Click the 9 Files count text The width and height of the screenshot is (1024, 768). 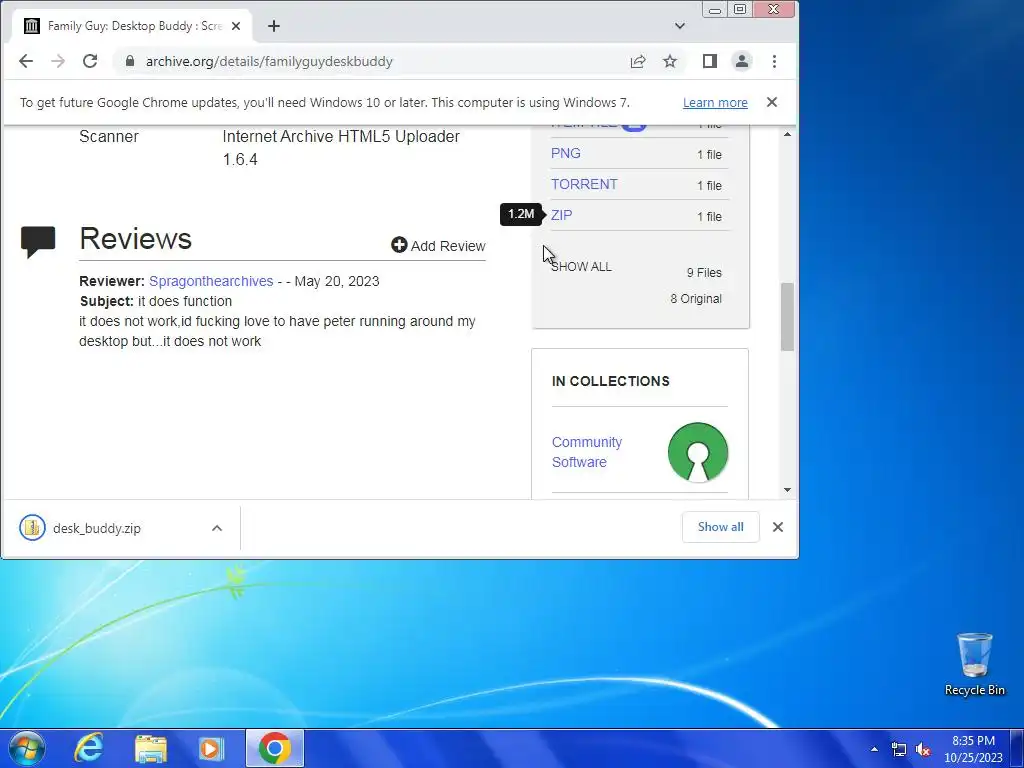coord(704,273)
